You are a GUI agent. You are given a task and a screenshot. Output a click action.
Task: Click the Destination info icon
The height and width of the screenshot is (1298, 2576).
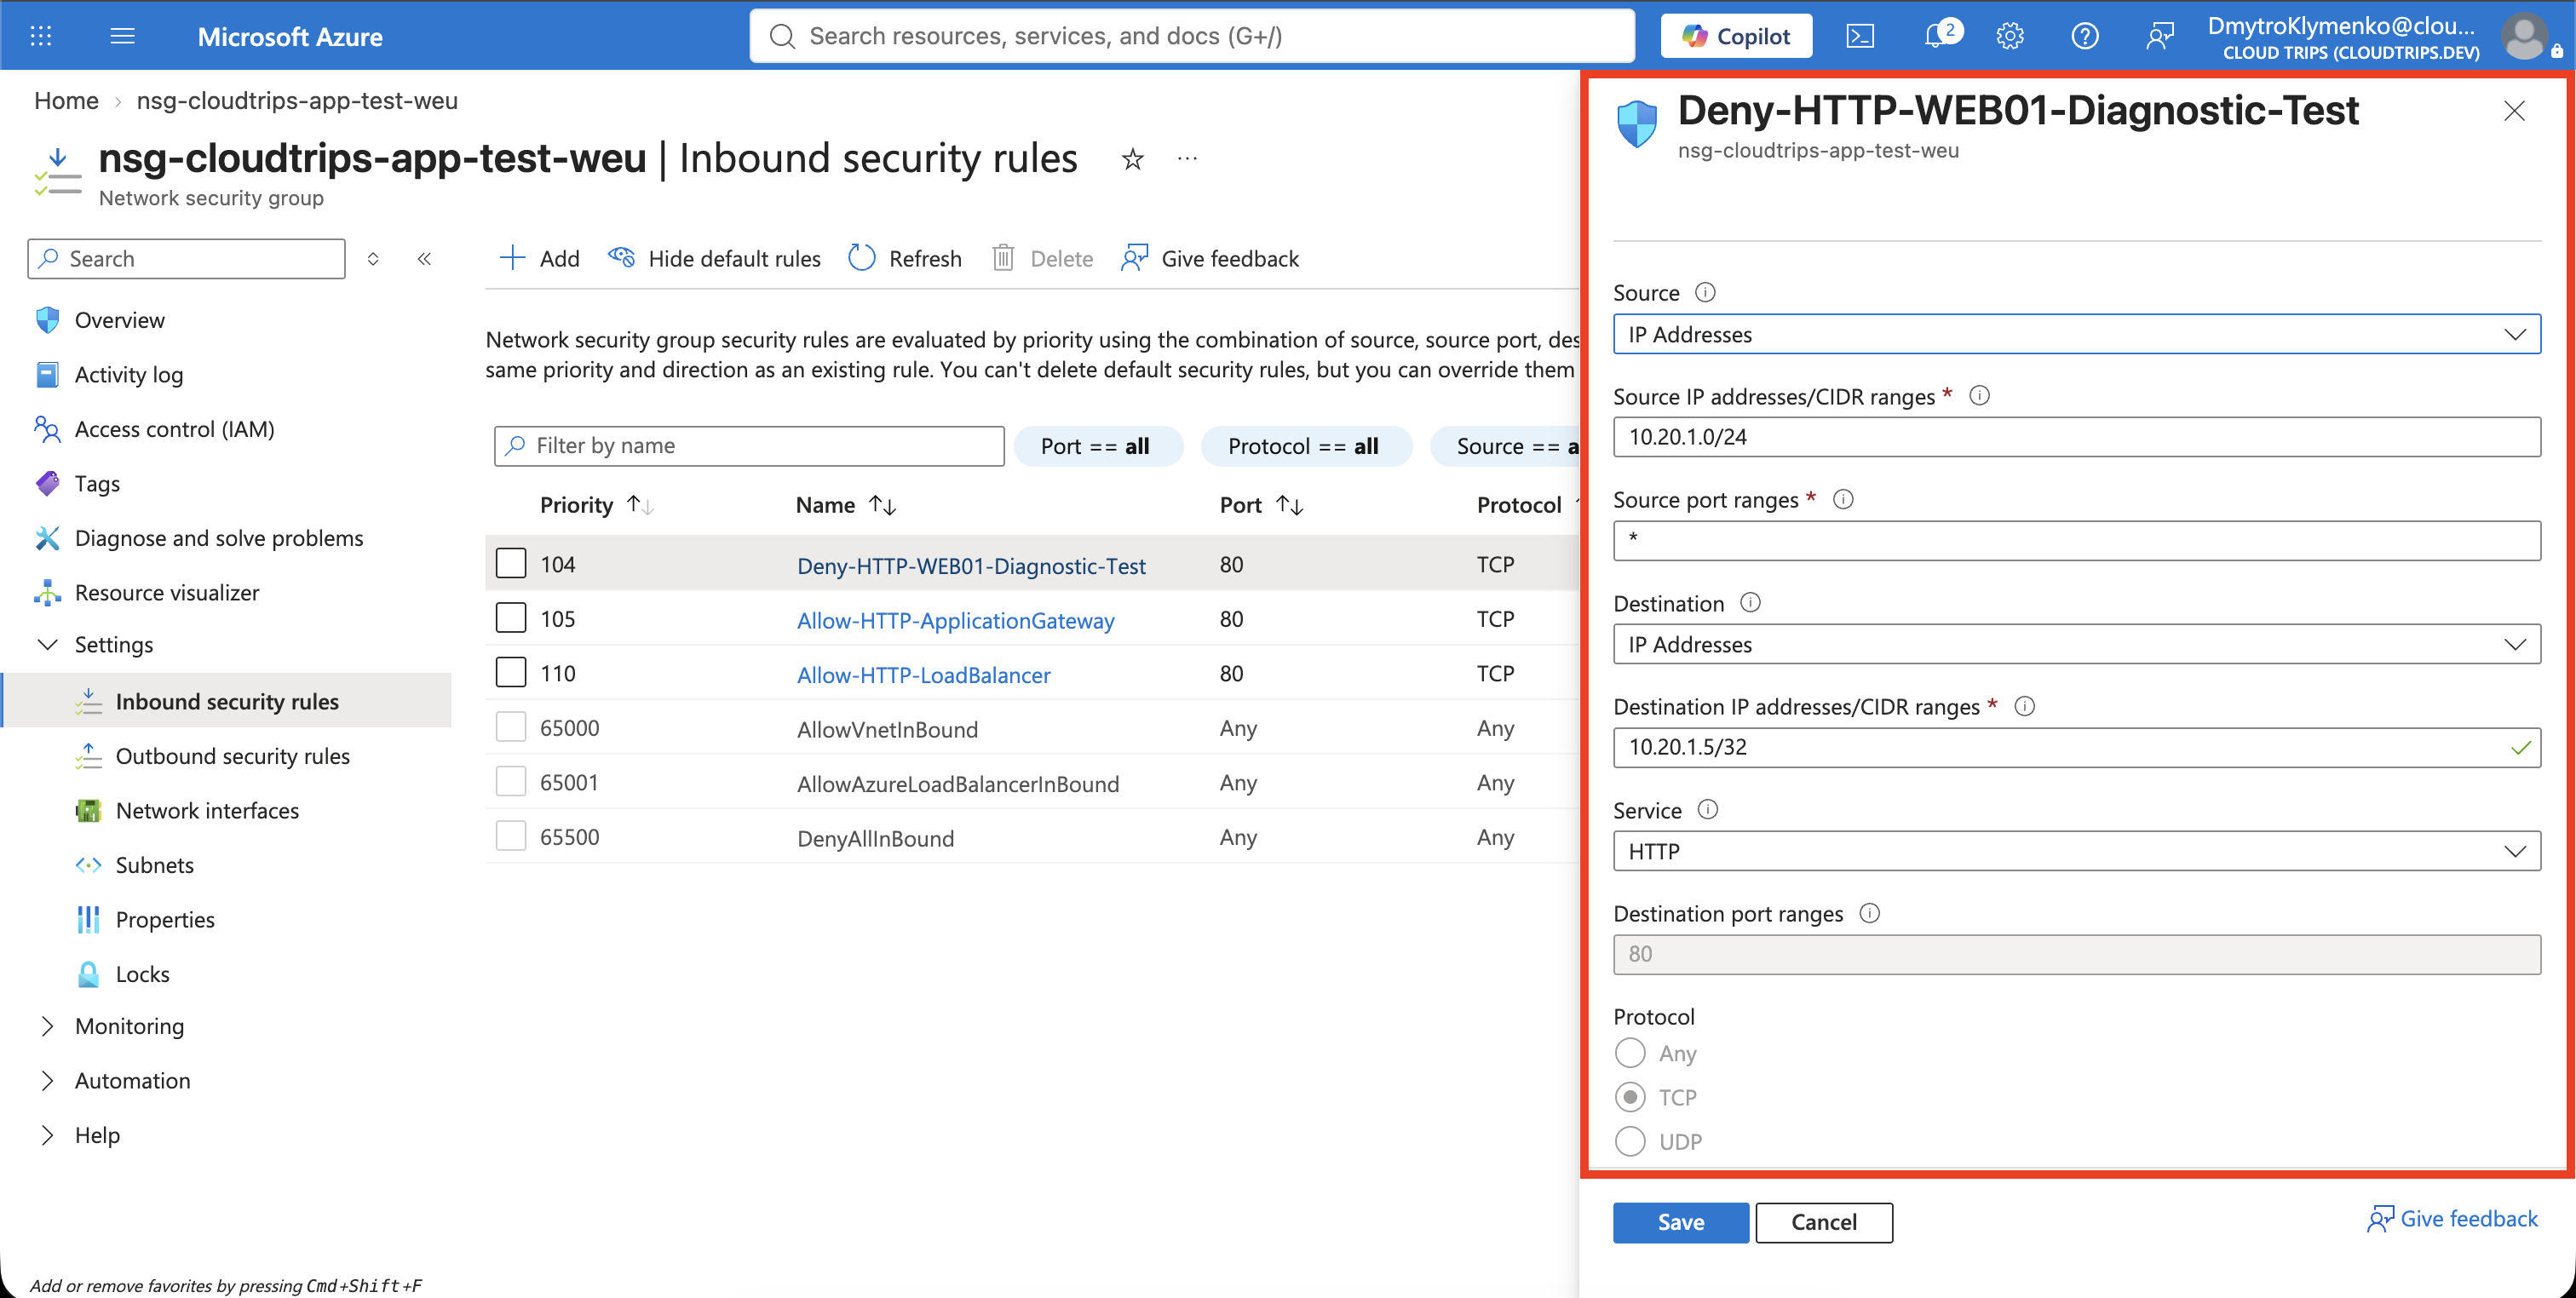1750,603
